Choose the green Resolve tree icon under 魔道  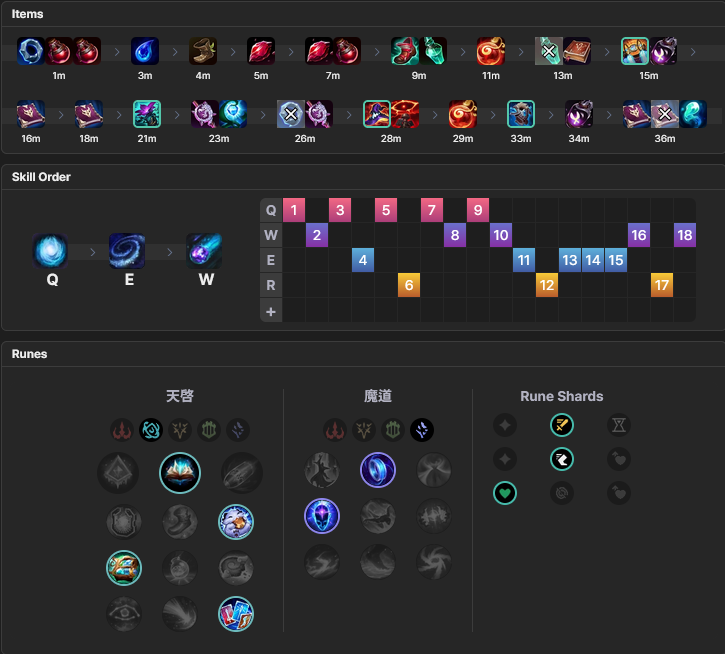(x=393, y=430)
